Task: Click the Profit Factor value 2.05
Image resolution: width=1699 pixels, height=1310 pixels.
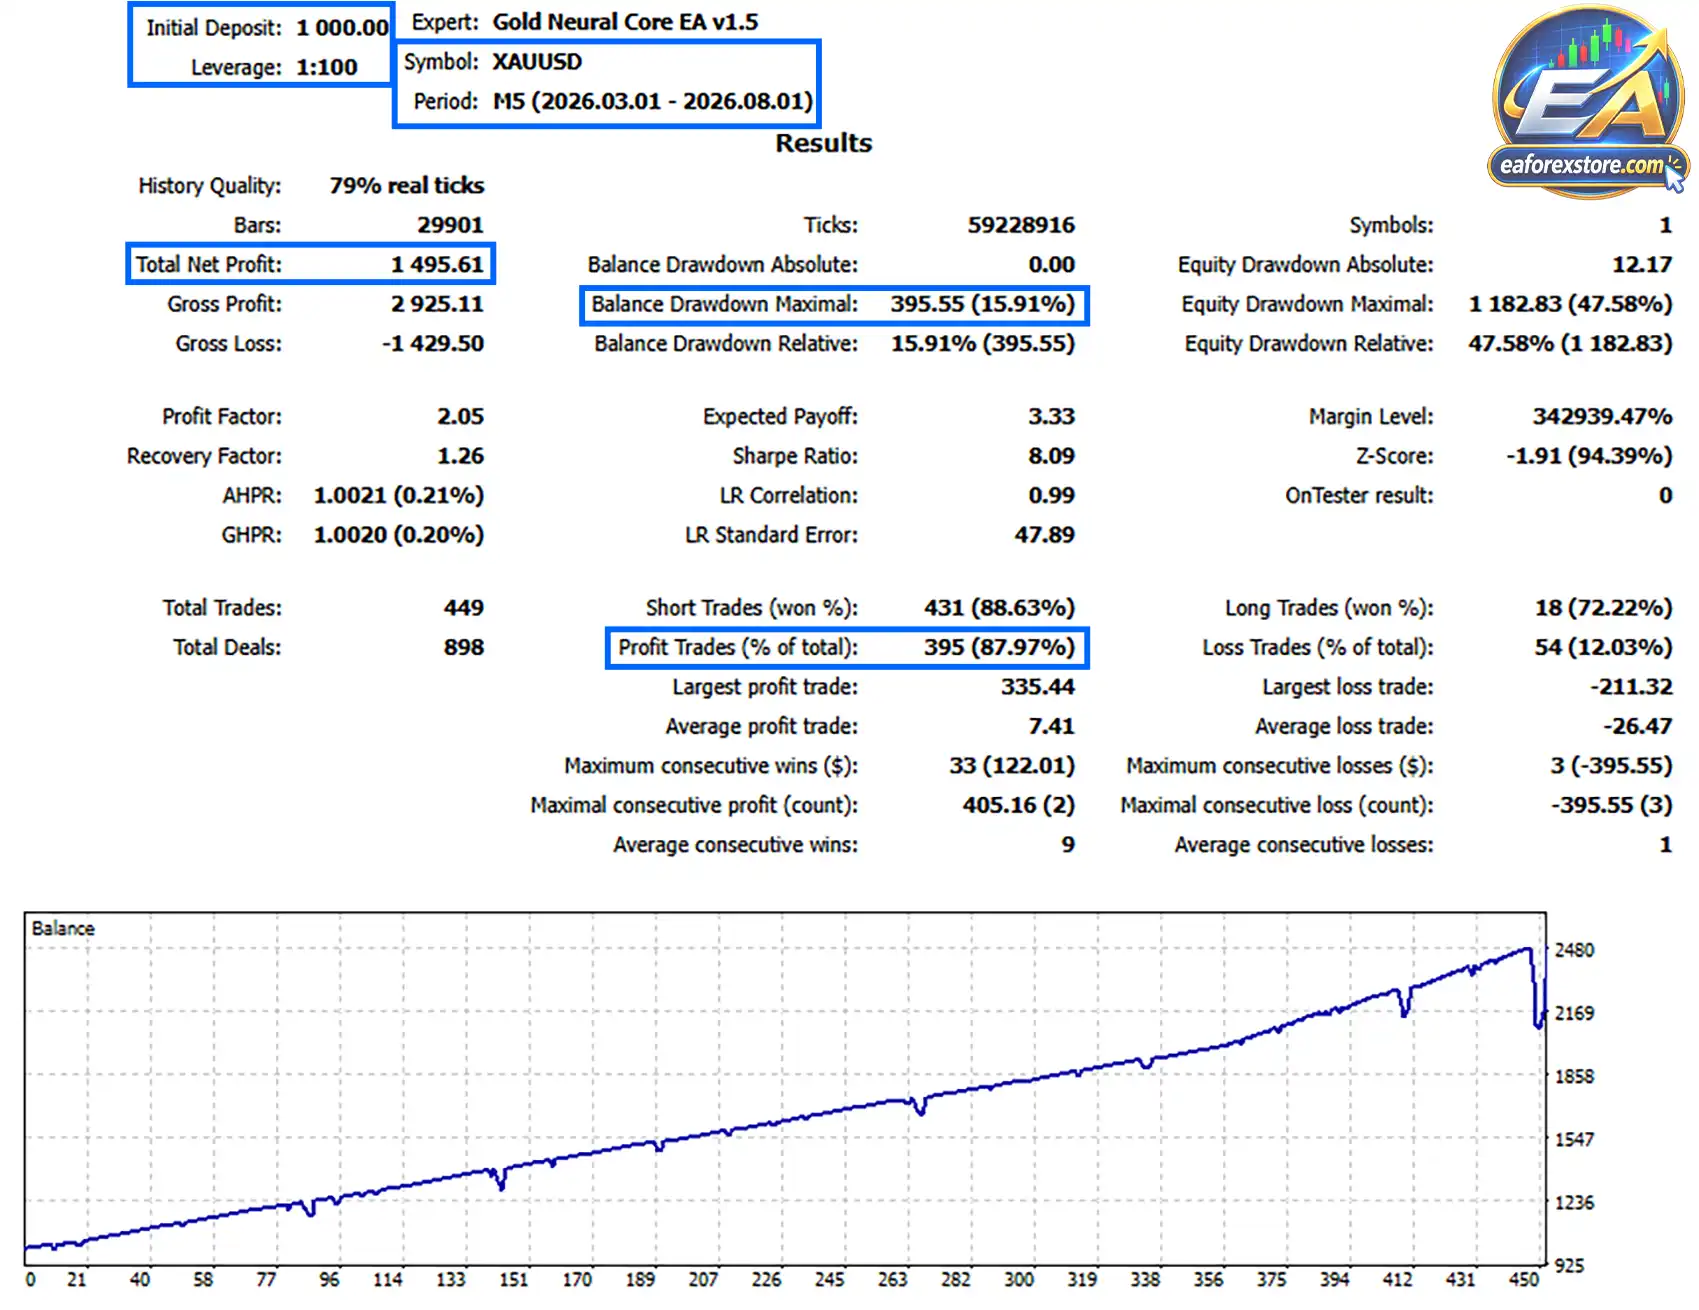Action: click(460, 416)
